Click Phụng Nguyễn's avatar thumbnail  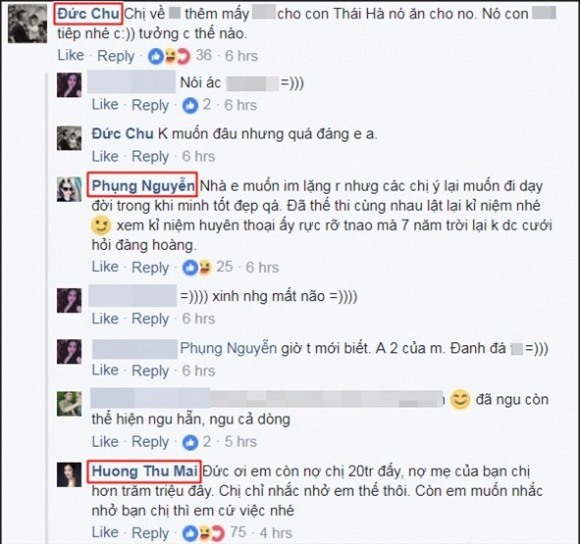[x=69, y=189]
